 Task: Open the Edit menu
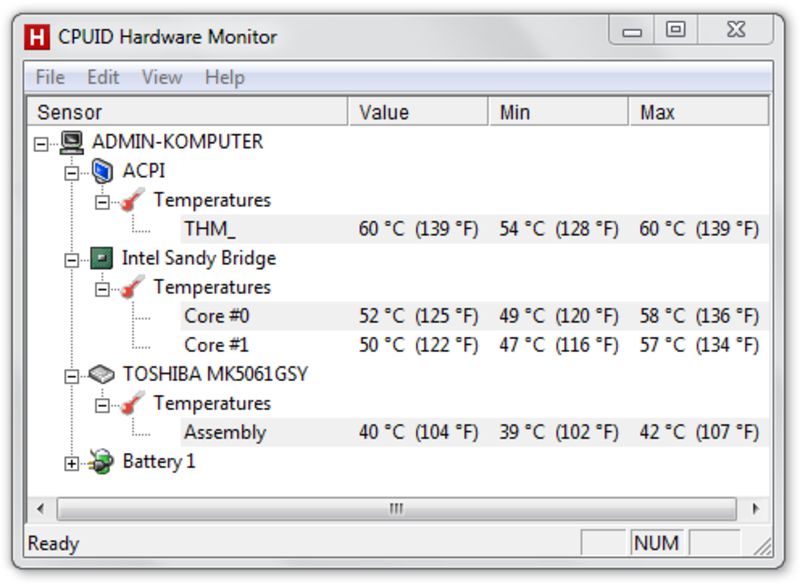coord(103,78)
